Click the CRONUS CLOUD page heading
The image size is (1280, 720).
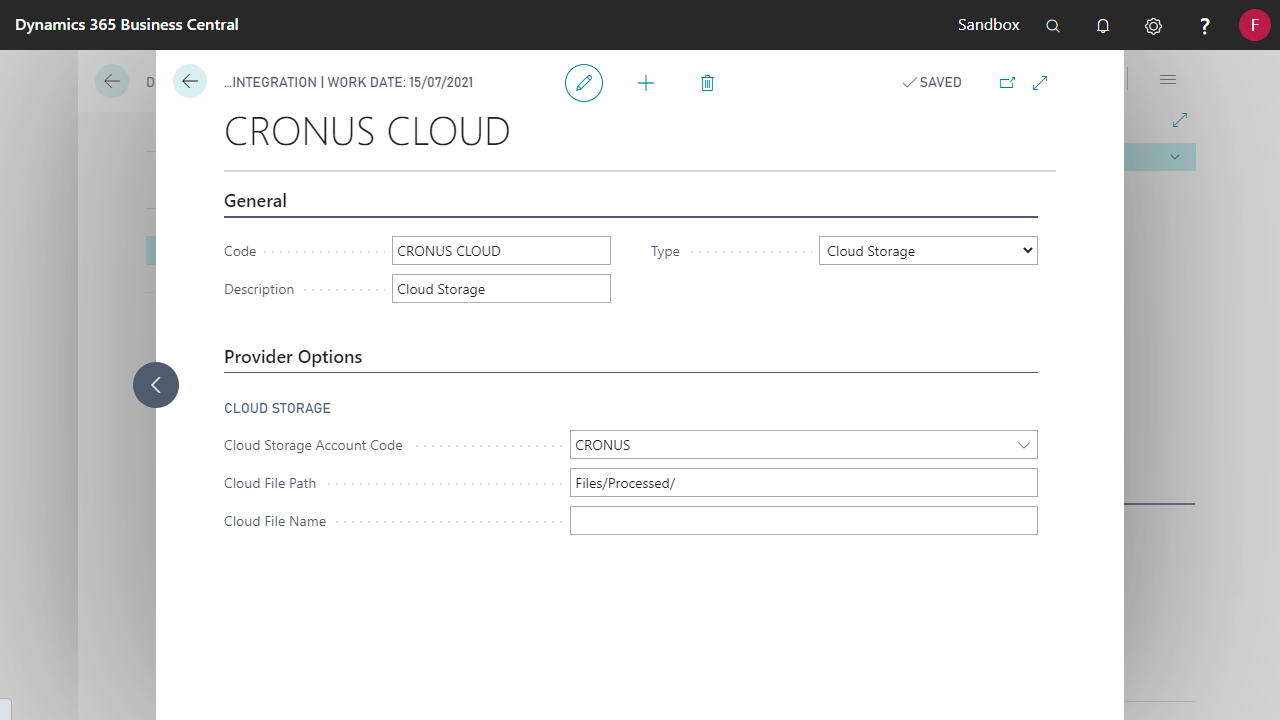point(367,132)
